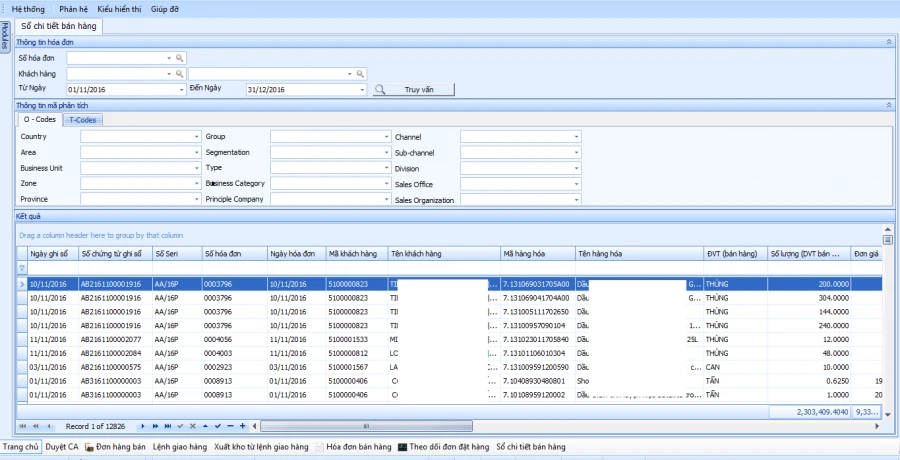Expand the Country dropdown
900x460 pixels.
click(196, 137)
